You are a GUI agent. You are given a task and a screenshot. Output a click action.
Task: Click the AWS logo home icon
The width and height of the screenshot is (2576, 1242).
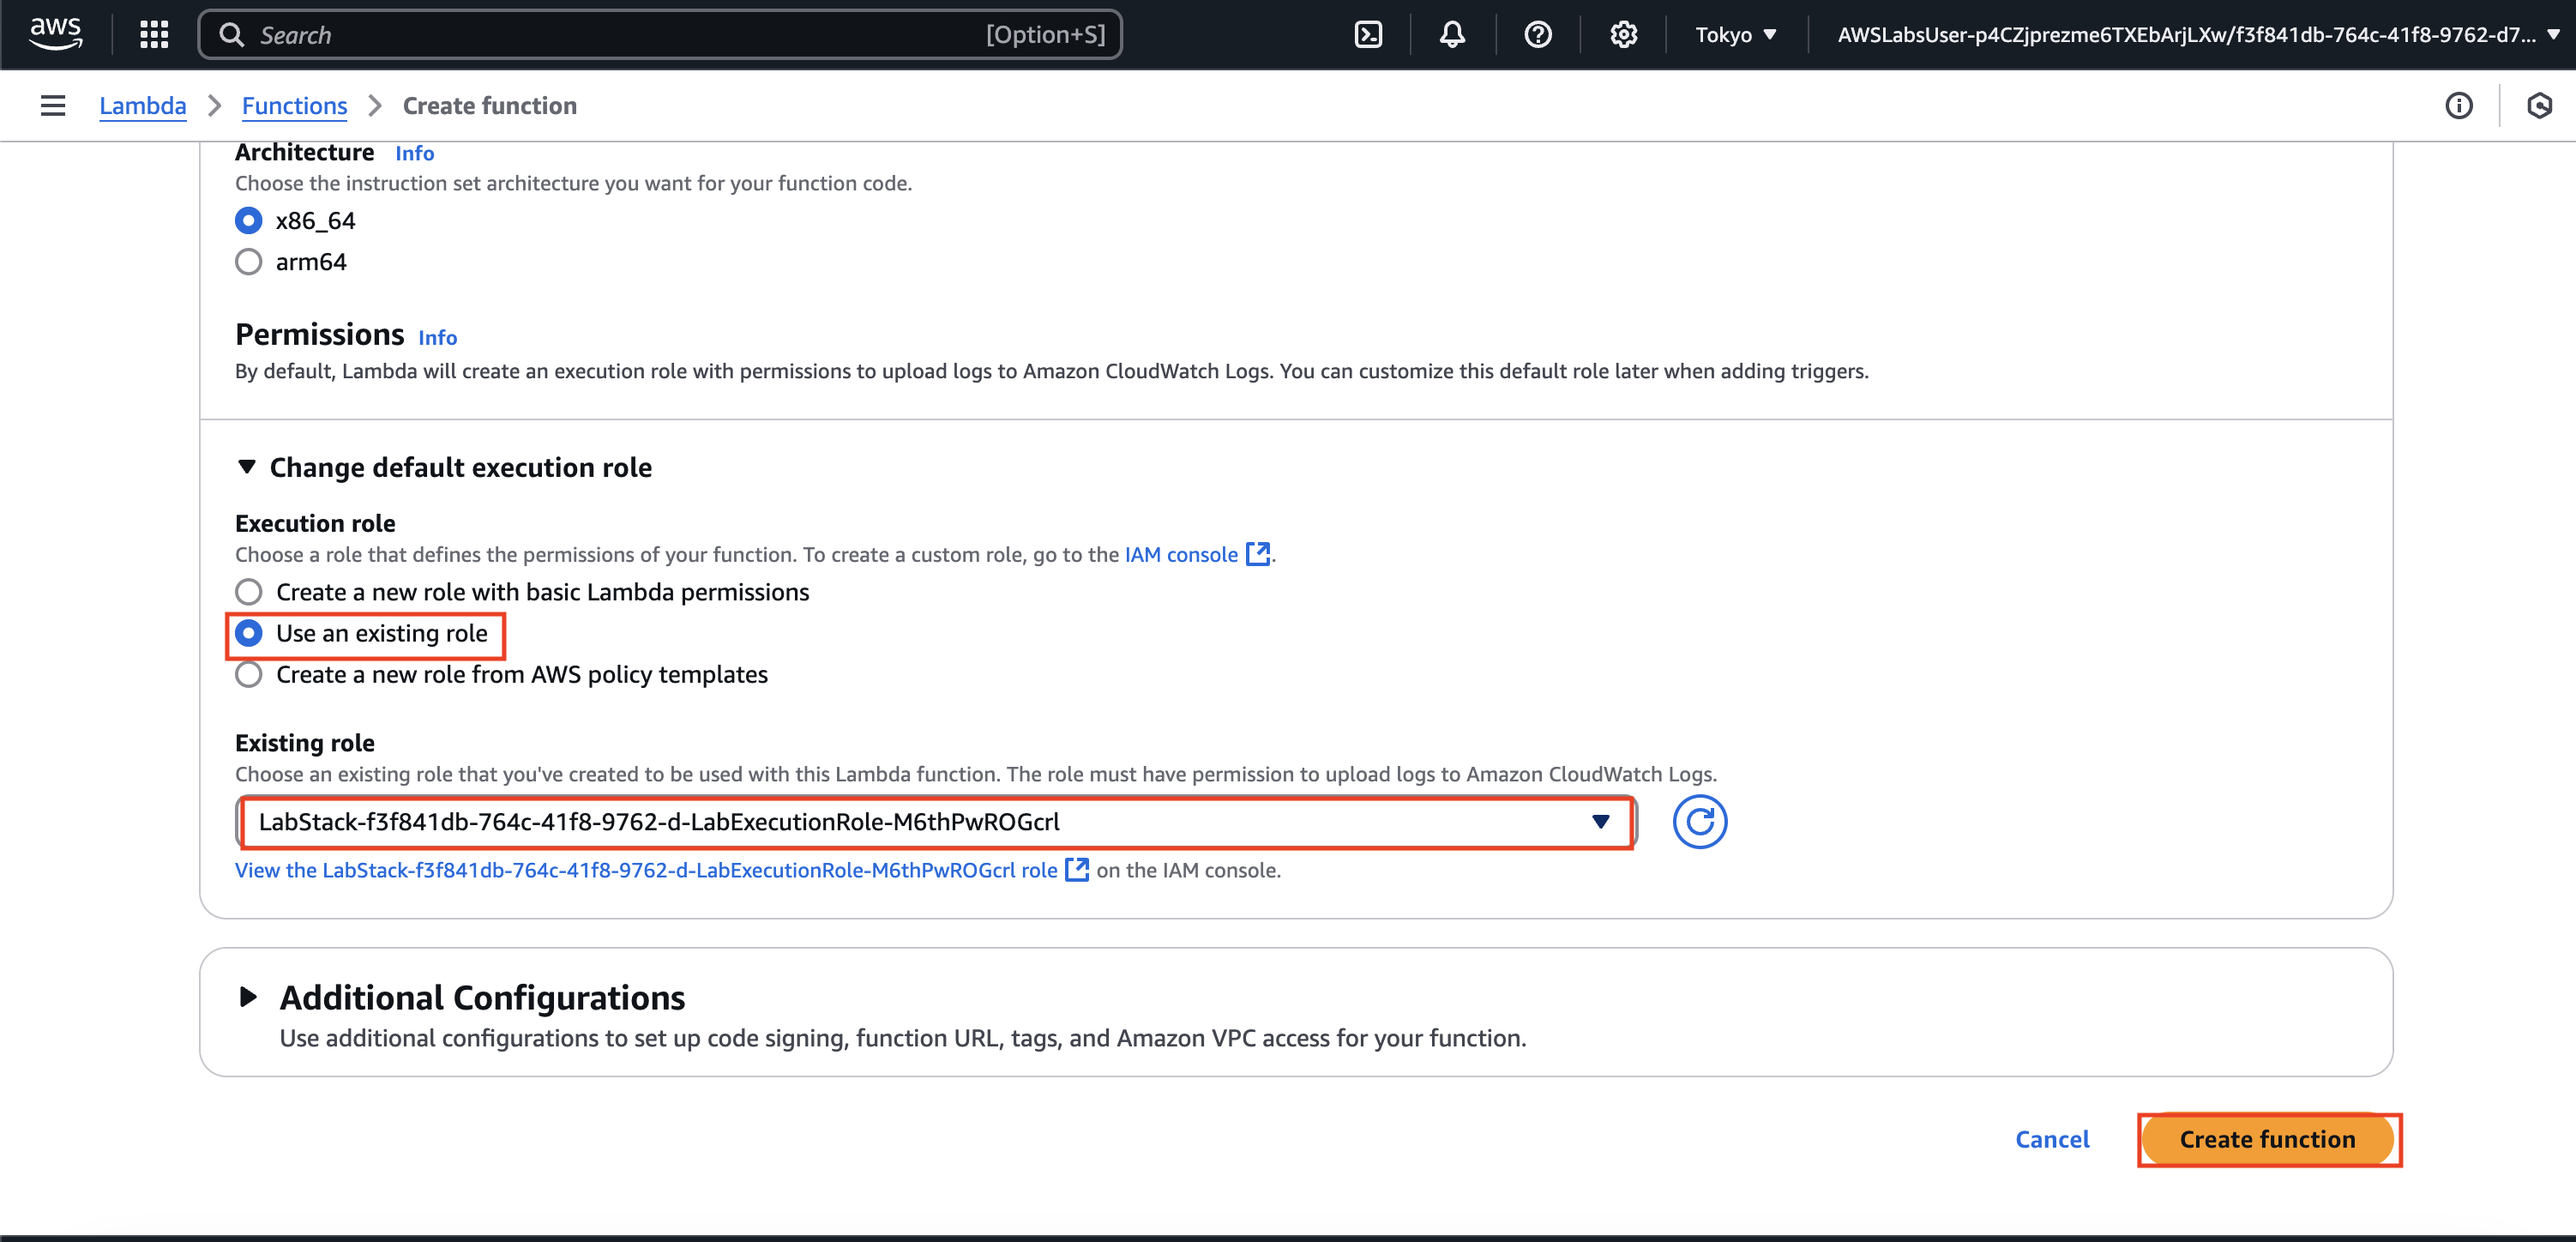point(55,33)
